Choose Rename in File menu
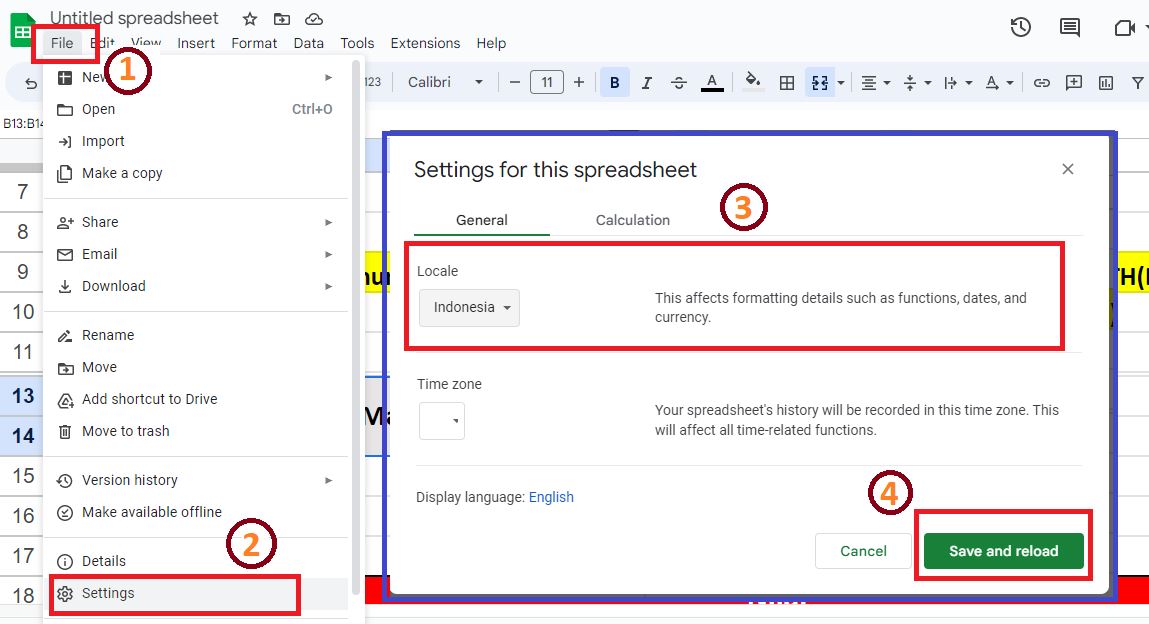Viewport: 1149px width, 624px height. pyautogui.click(x=196, y=335)
